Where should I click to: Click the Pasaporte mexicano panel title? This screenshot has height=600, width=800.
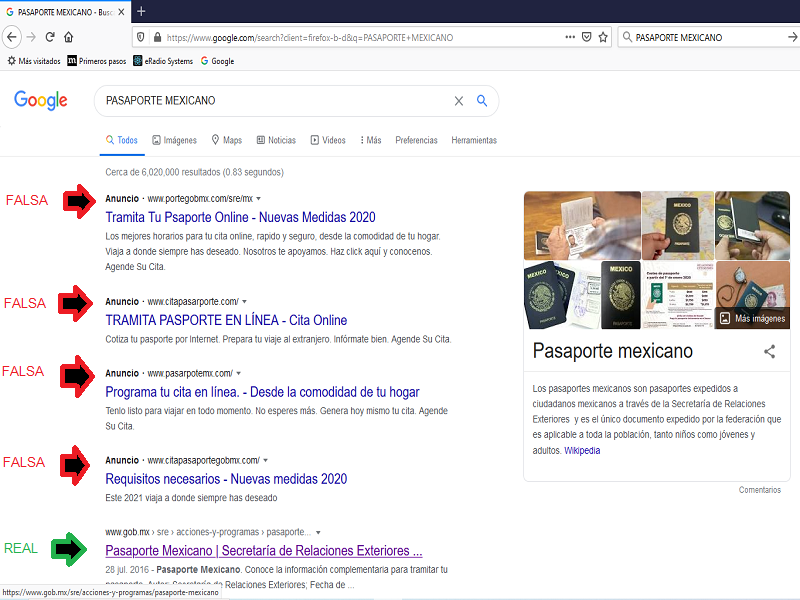coord(613,351)
